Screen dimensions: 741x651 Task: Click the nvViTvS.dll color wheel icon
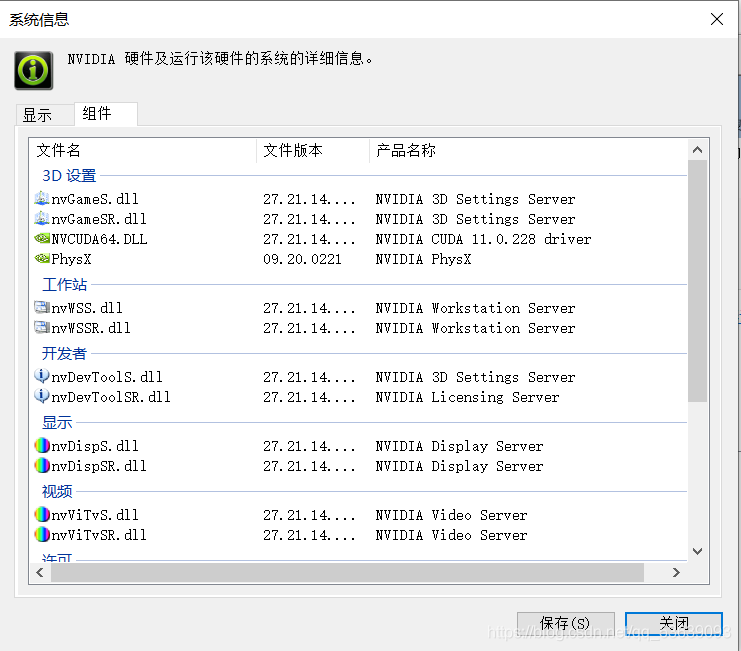42,514
